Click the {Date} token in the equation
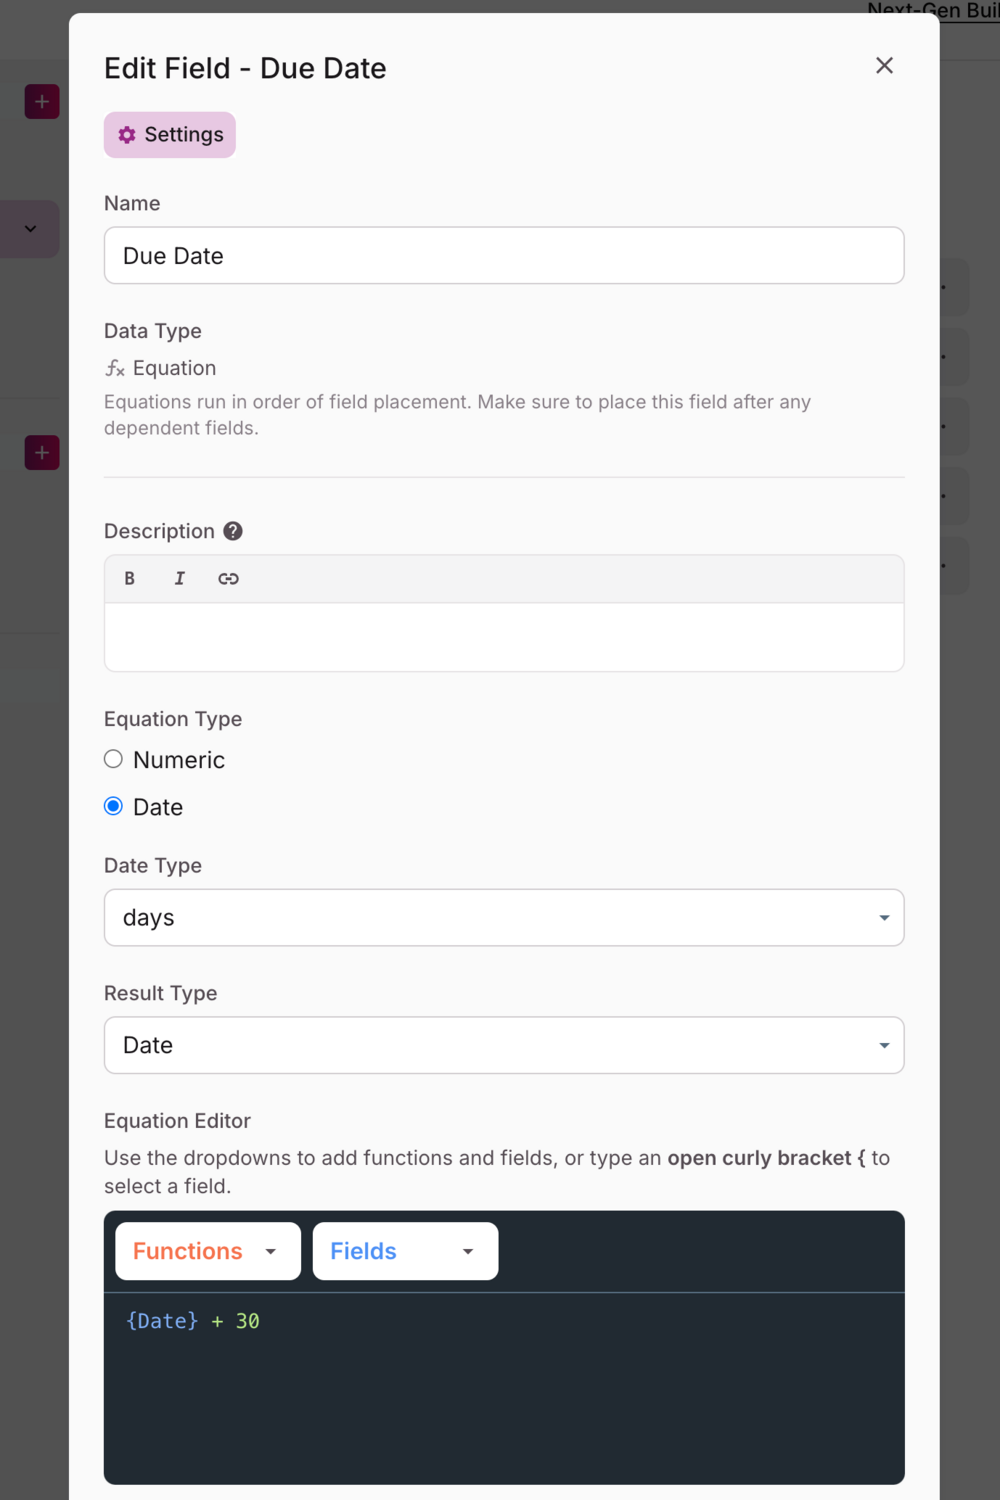The width and height of the screenshot is (1000, 1500). [163, 1321]
